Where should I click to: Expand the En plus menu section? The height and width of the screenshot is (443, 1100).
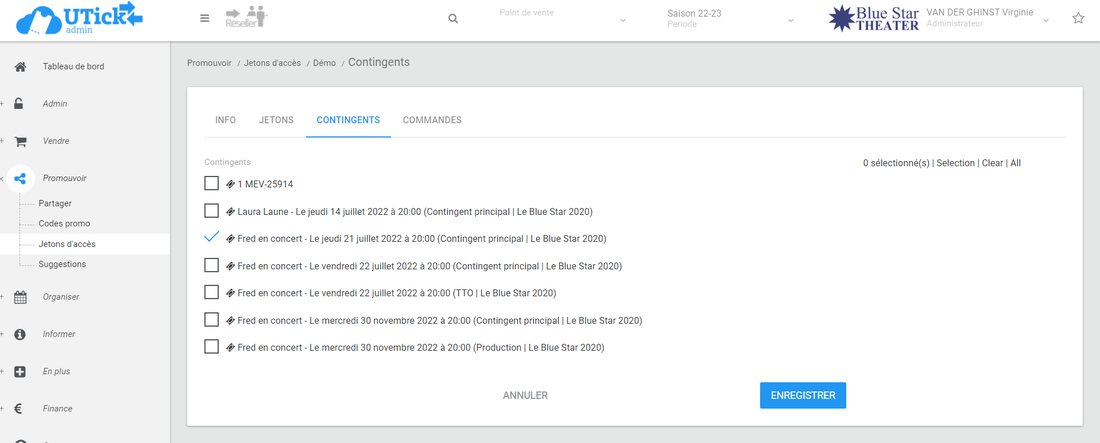pyautogui.click(x=57, y=372)
